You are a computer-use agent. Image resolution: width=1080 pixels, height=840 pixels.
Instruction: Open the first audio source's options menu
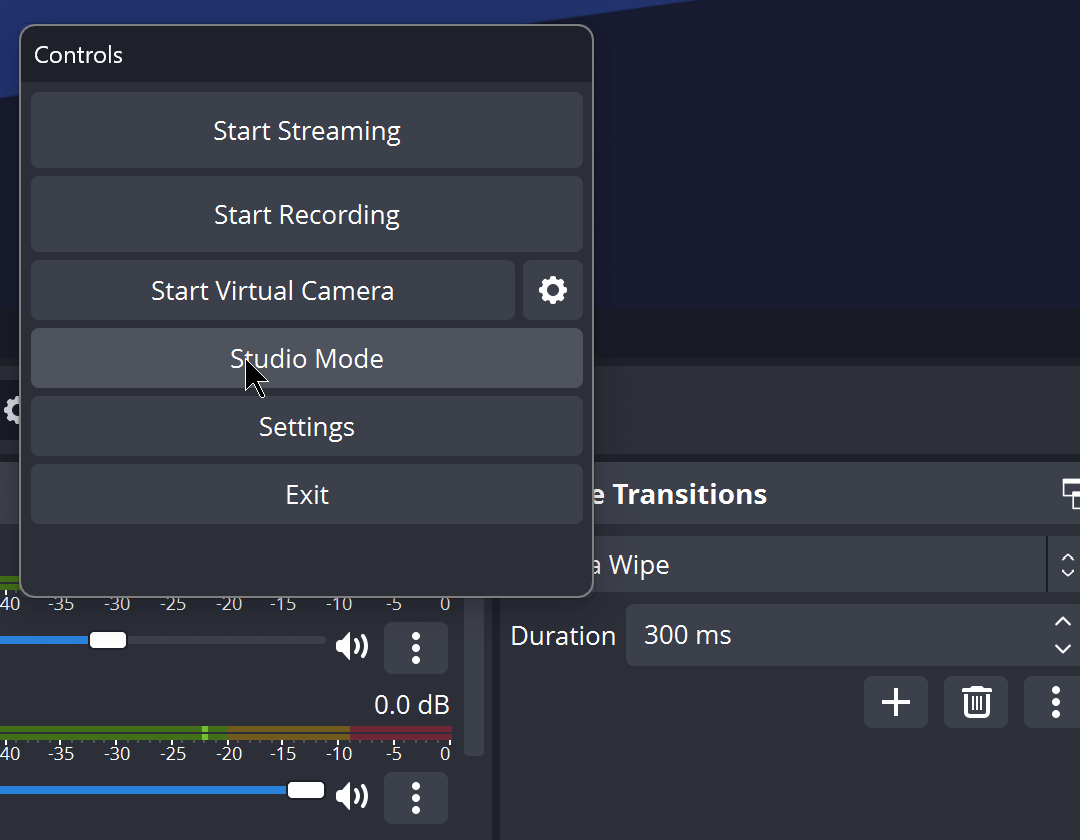[x=416, y=647]
